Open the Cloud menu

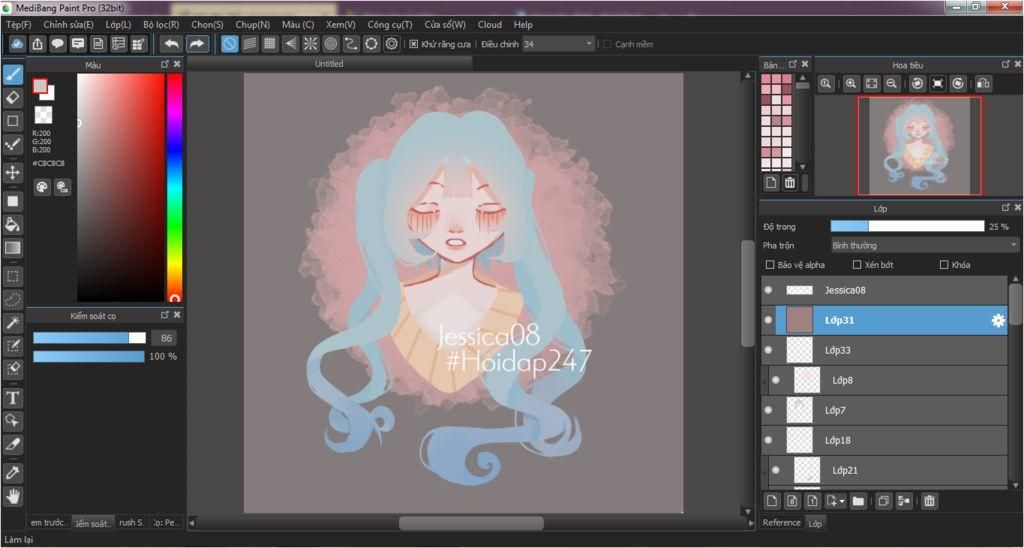click(x=490, y=24)
